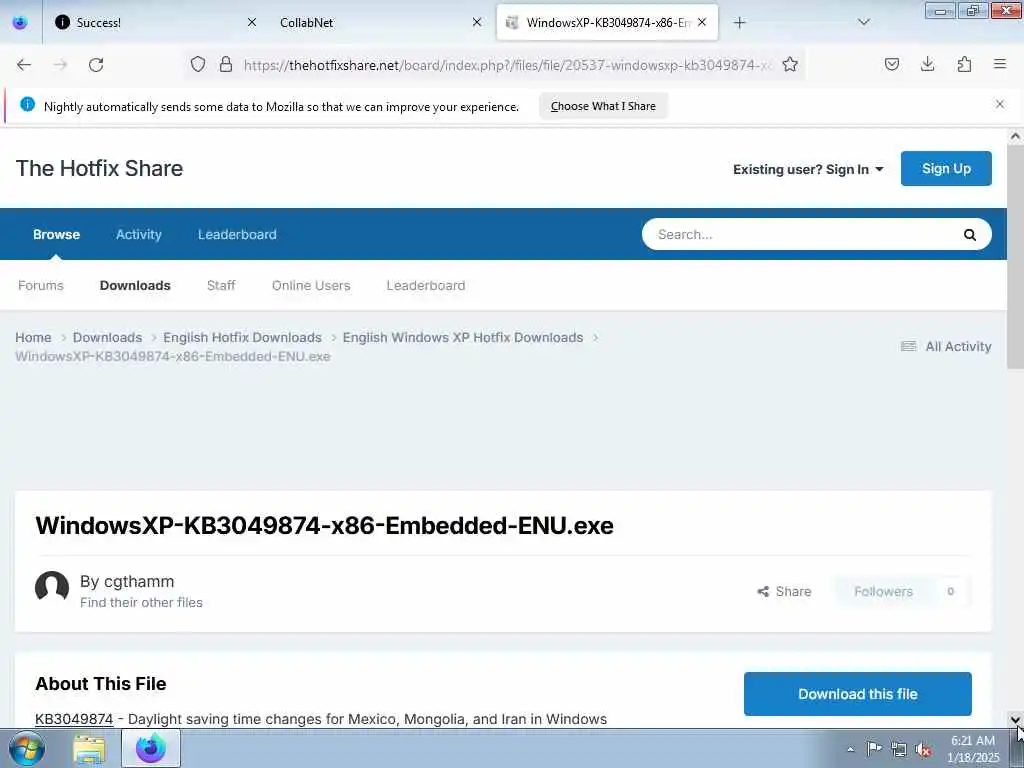Open Leaderboard in the sub-navigation row
Viewport: 1024px width, 768px height.
(426, 285)
